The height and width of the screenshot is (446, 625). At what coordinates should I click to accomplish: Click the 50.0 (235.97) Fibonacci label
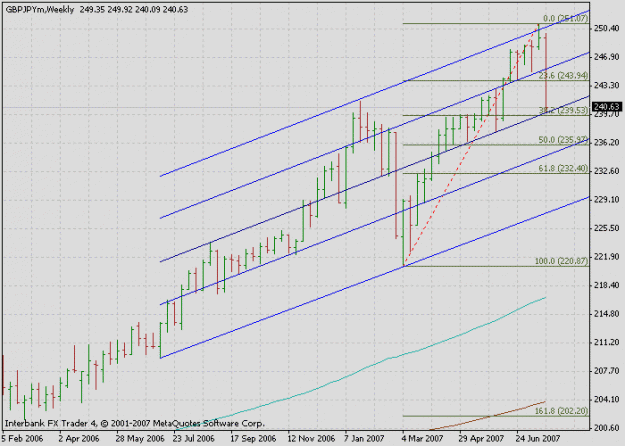(563, 140)
